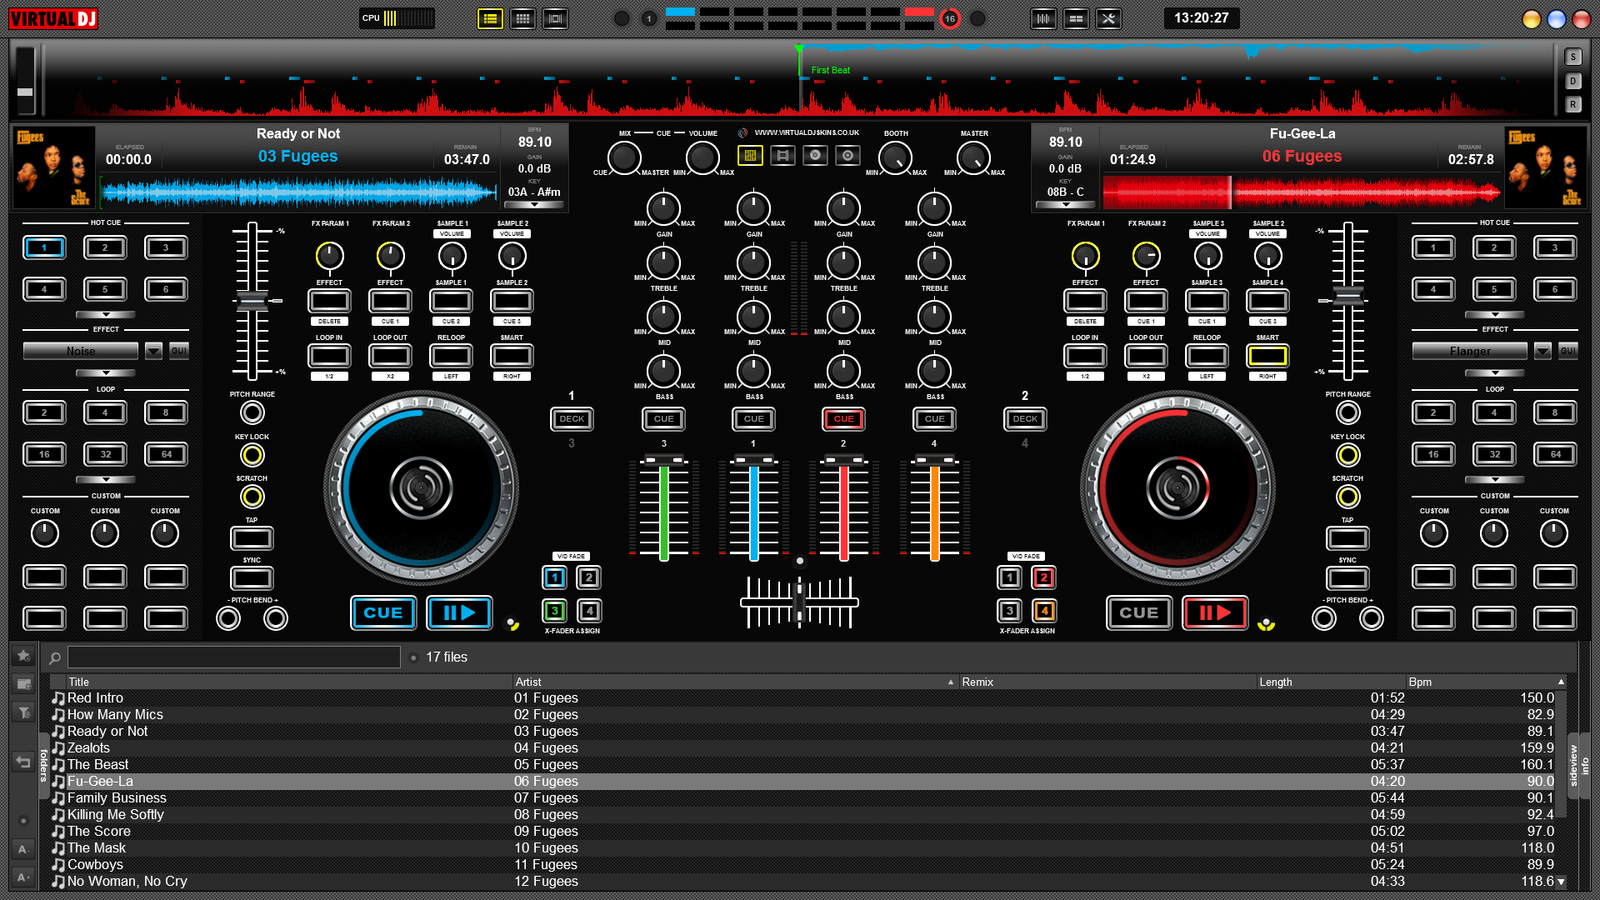Click the D button beside the waveform
The height and width of the screenshot is (900, 1600).
[1573, 81]
